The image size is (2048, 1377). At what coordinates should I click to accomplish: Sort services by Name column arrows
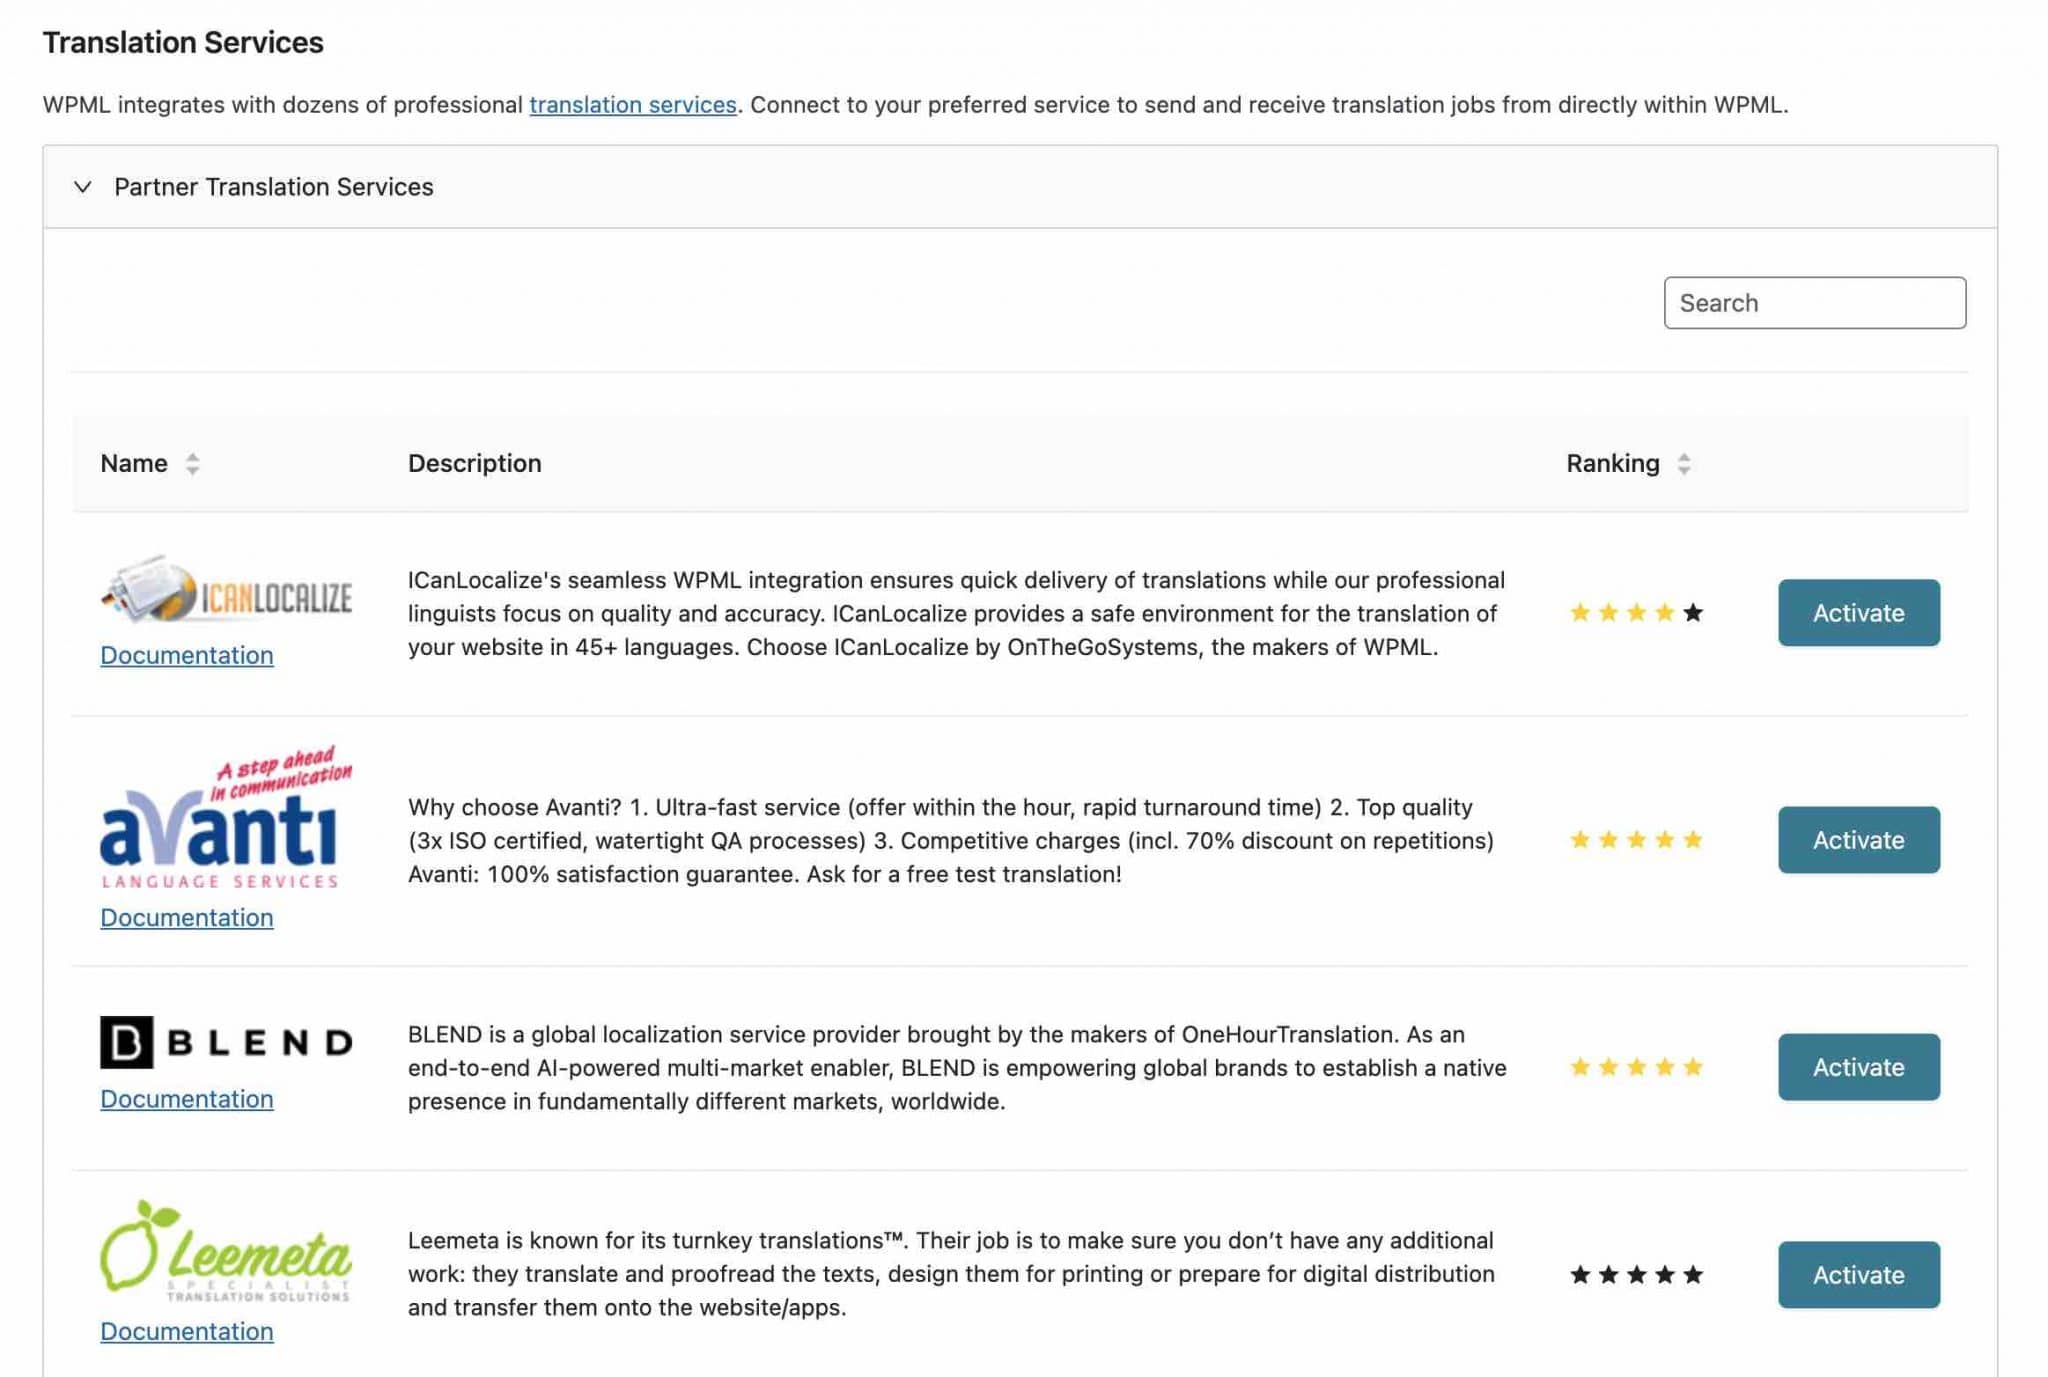tap(192, 464)
